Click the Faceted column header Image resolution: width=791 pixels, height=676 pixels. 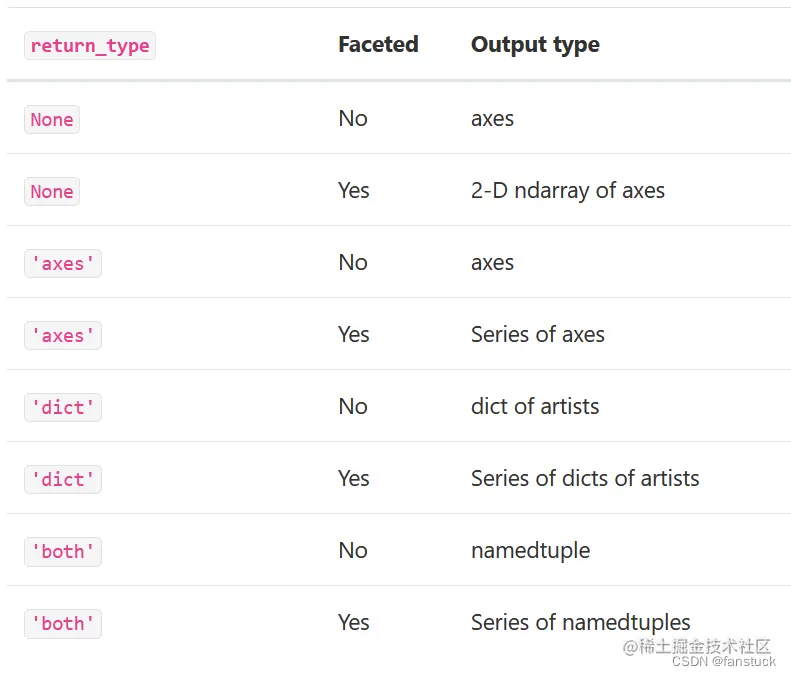click(x=378, y=45)
